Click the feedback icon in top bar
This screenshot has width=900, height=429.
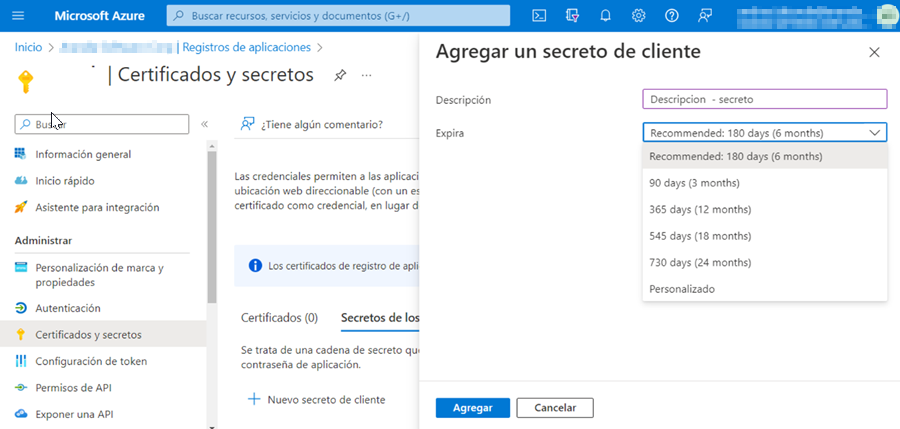pos(705,15)
